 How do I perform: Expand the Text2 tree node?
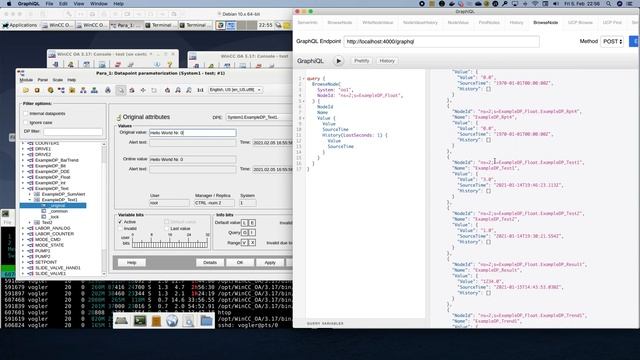coord(29,222)
